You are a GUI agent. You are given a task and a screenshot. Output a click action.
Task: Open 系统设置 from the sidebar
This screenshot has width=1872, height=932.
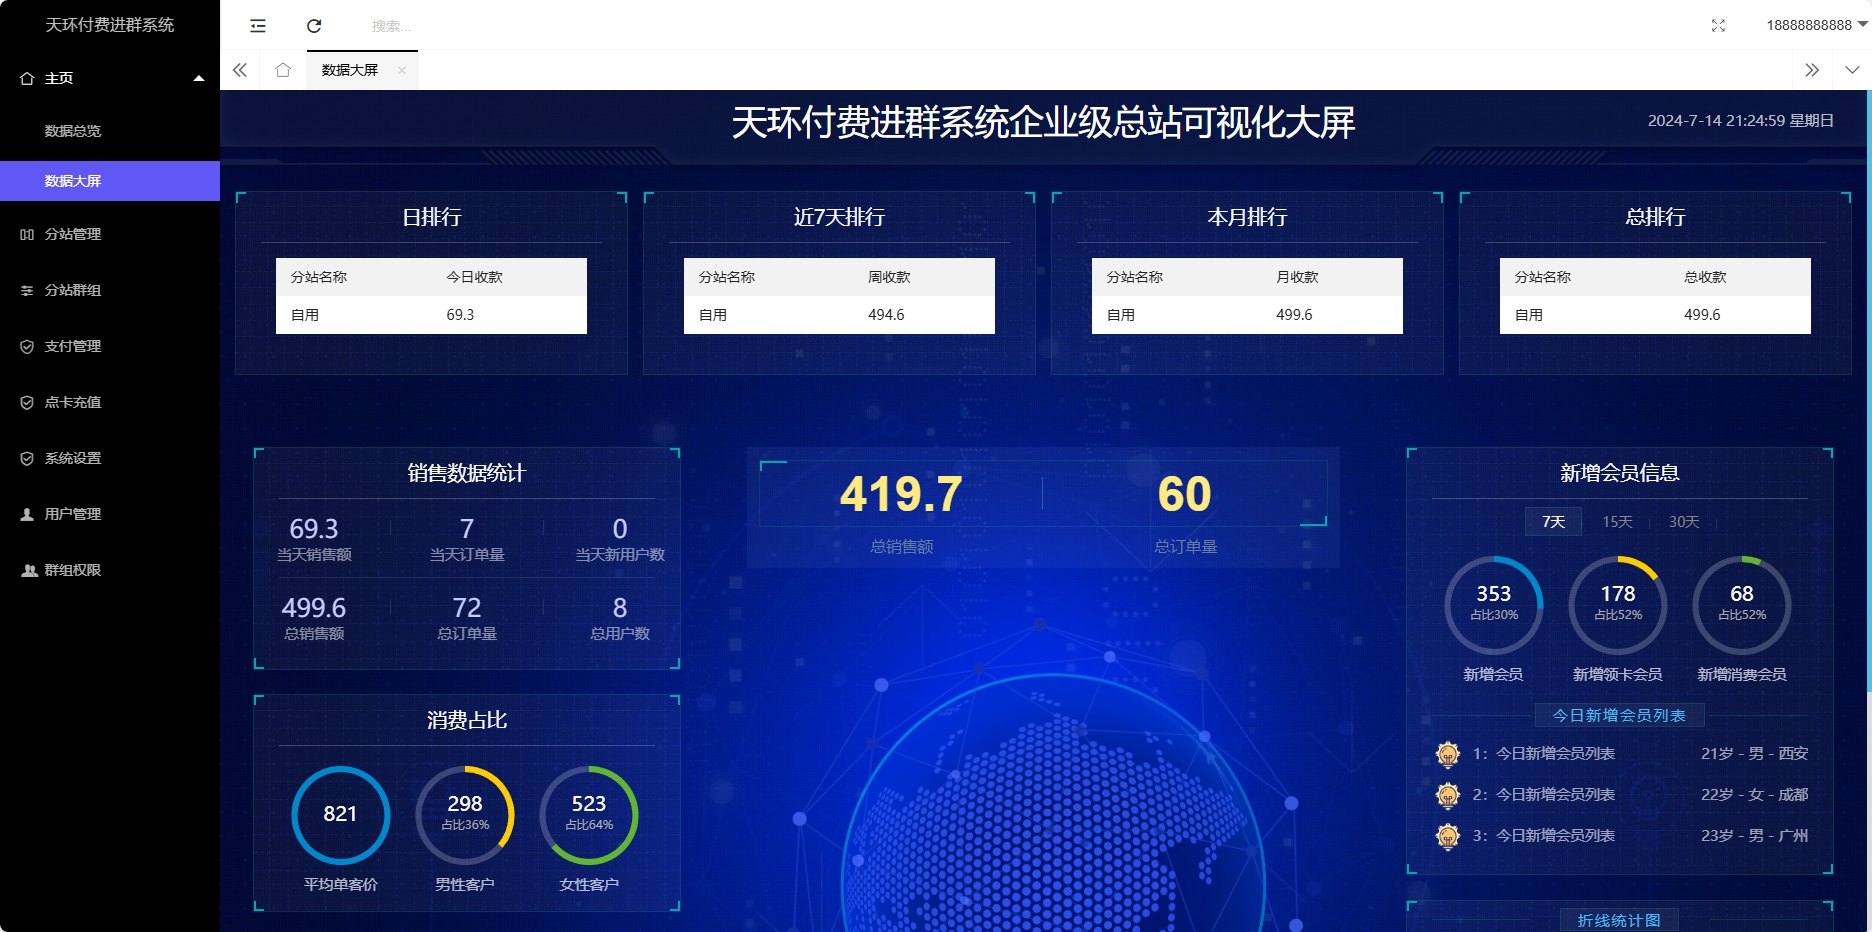70,458
